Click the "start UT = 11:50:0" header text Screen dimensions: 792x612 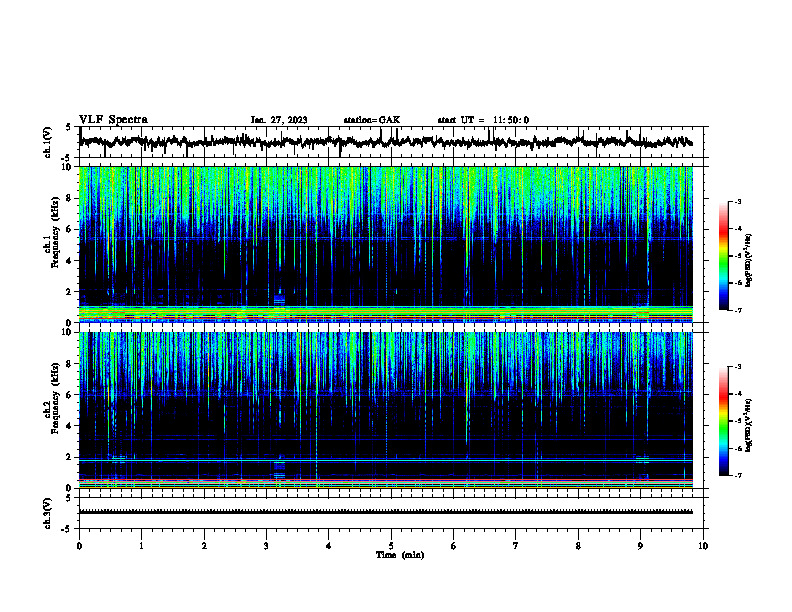(483, 120)
